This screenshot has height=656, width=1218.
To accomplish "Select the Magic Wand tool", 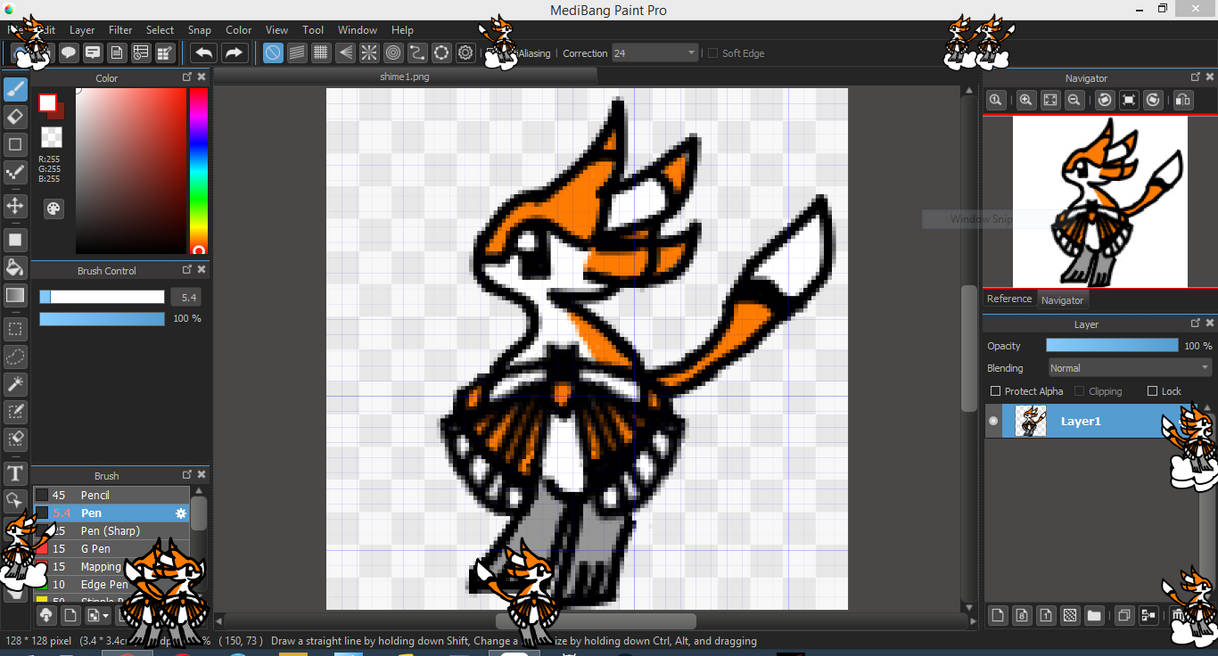I will pos(15,384).
